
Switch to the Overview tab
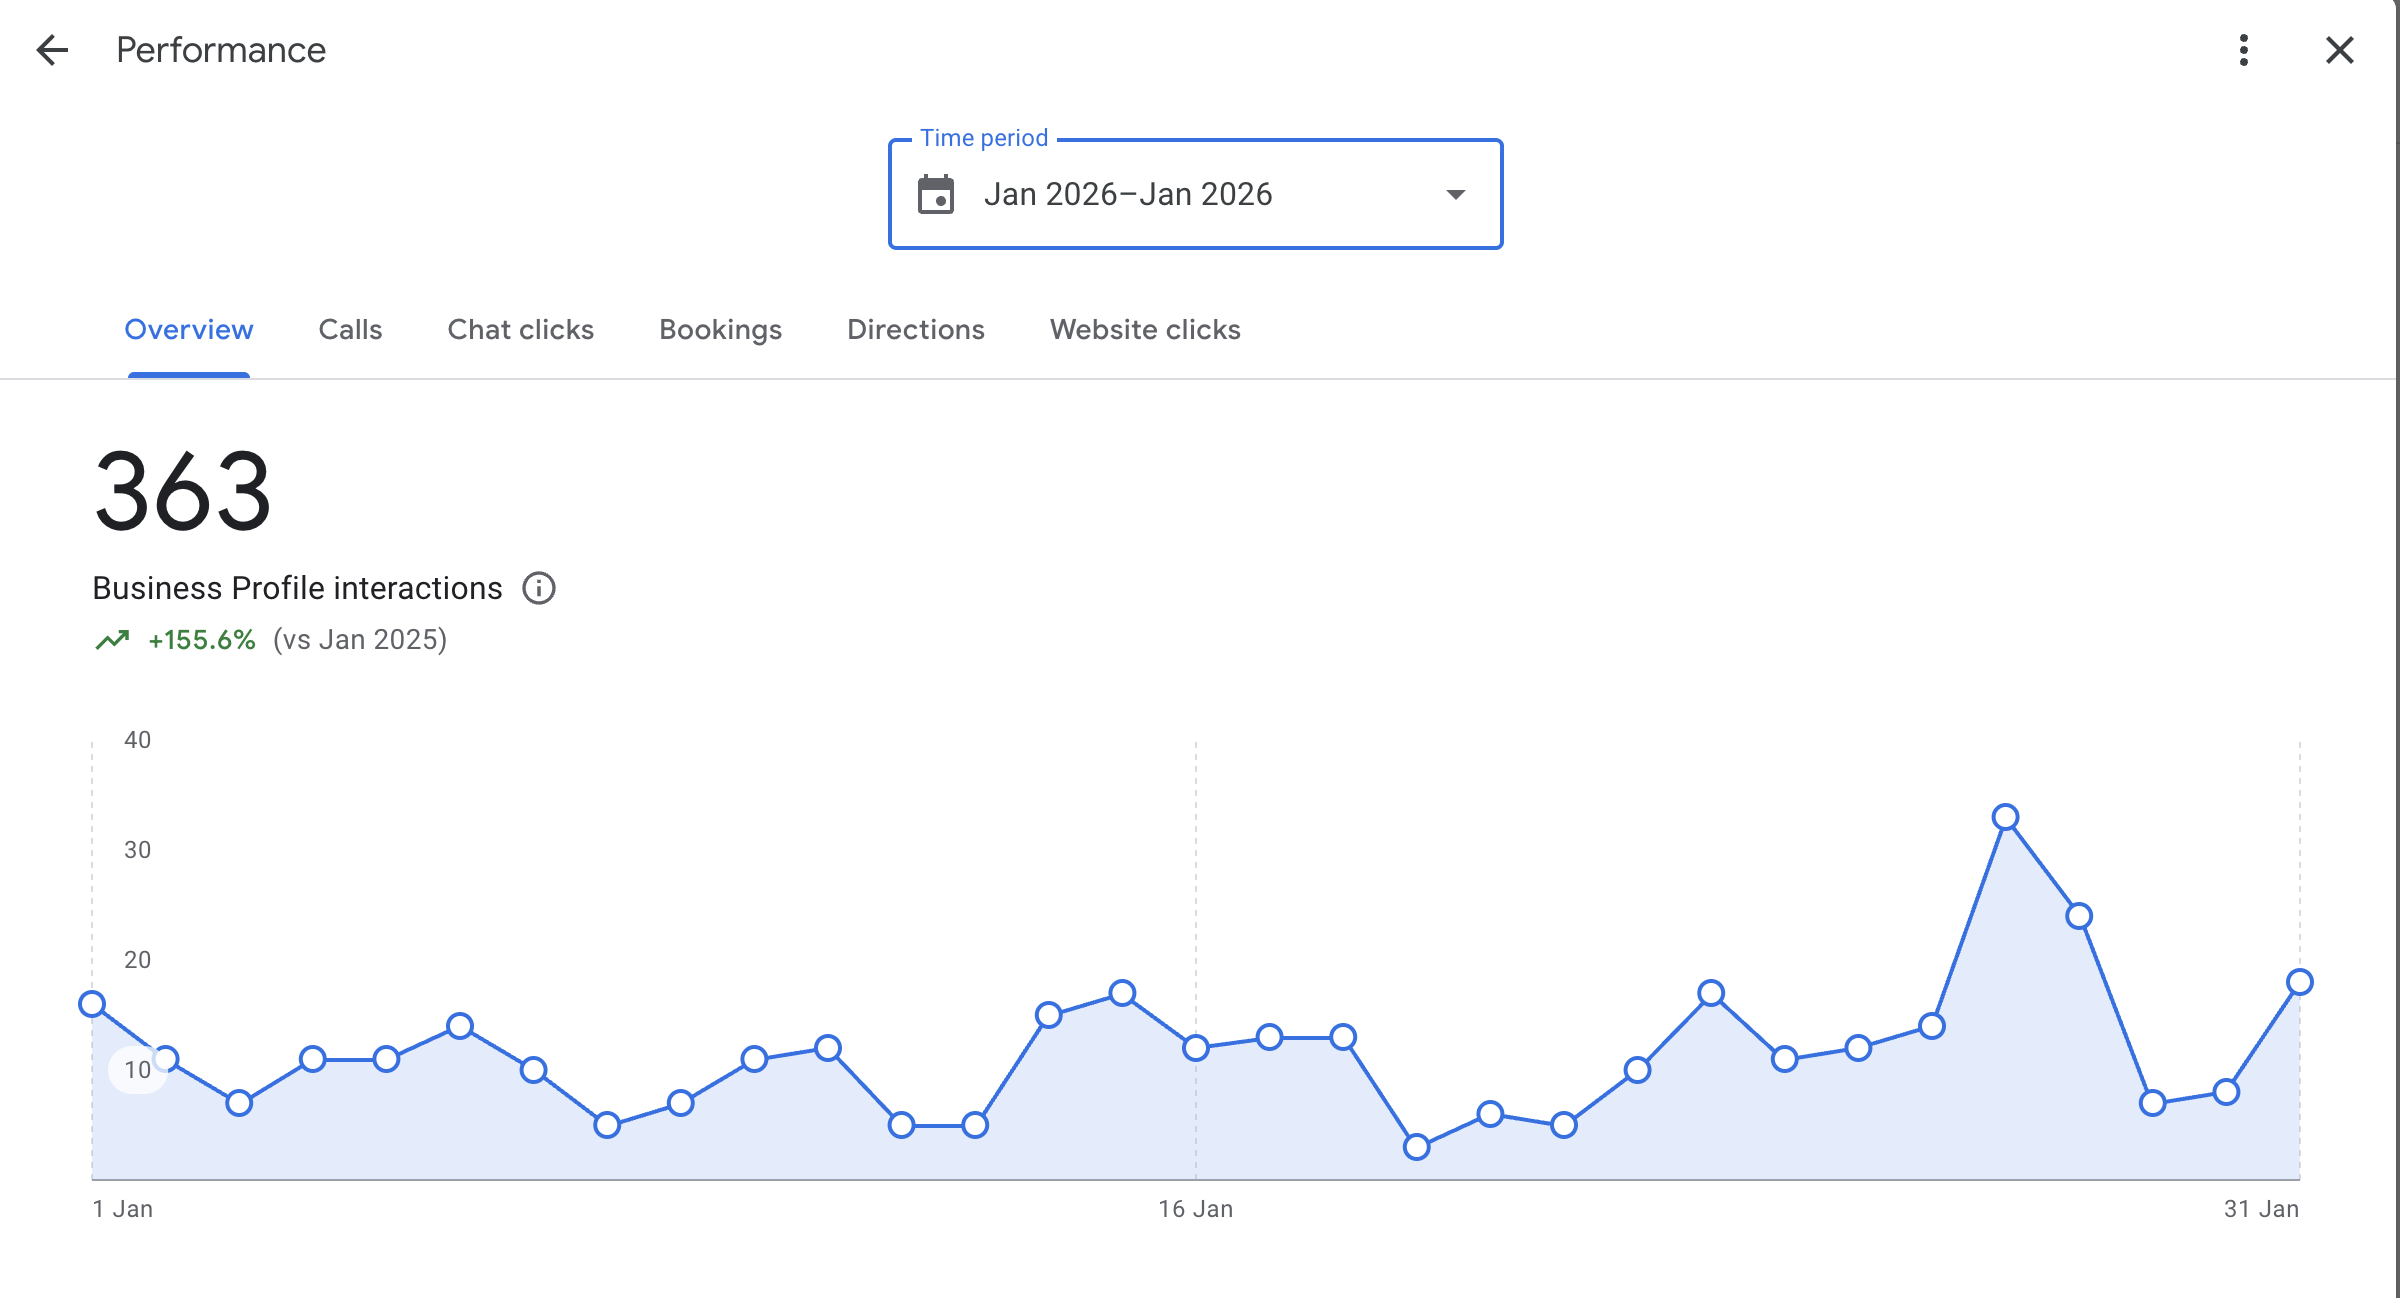pyautogui.click(x=188, y=330)
